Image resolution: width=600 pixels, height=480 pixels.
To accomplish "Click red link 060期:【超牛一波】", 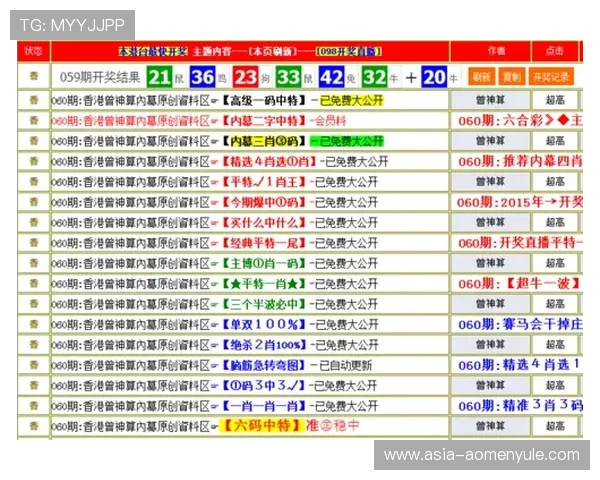I will point(520,284).
